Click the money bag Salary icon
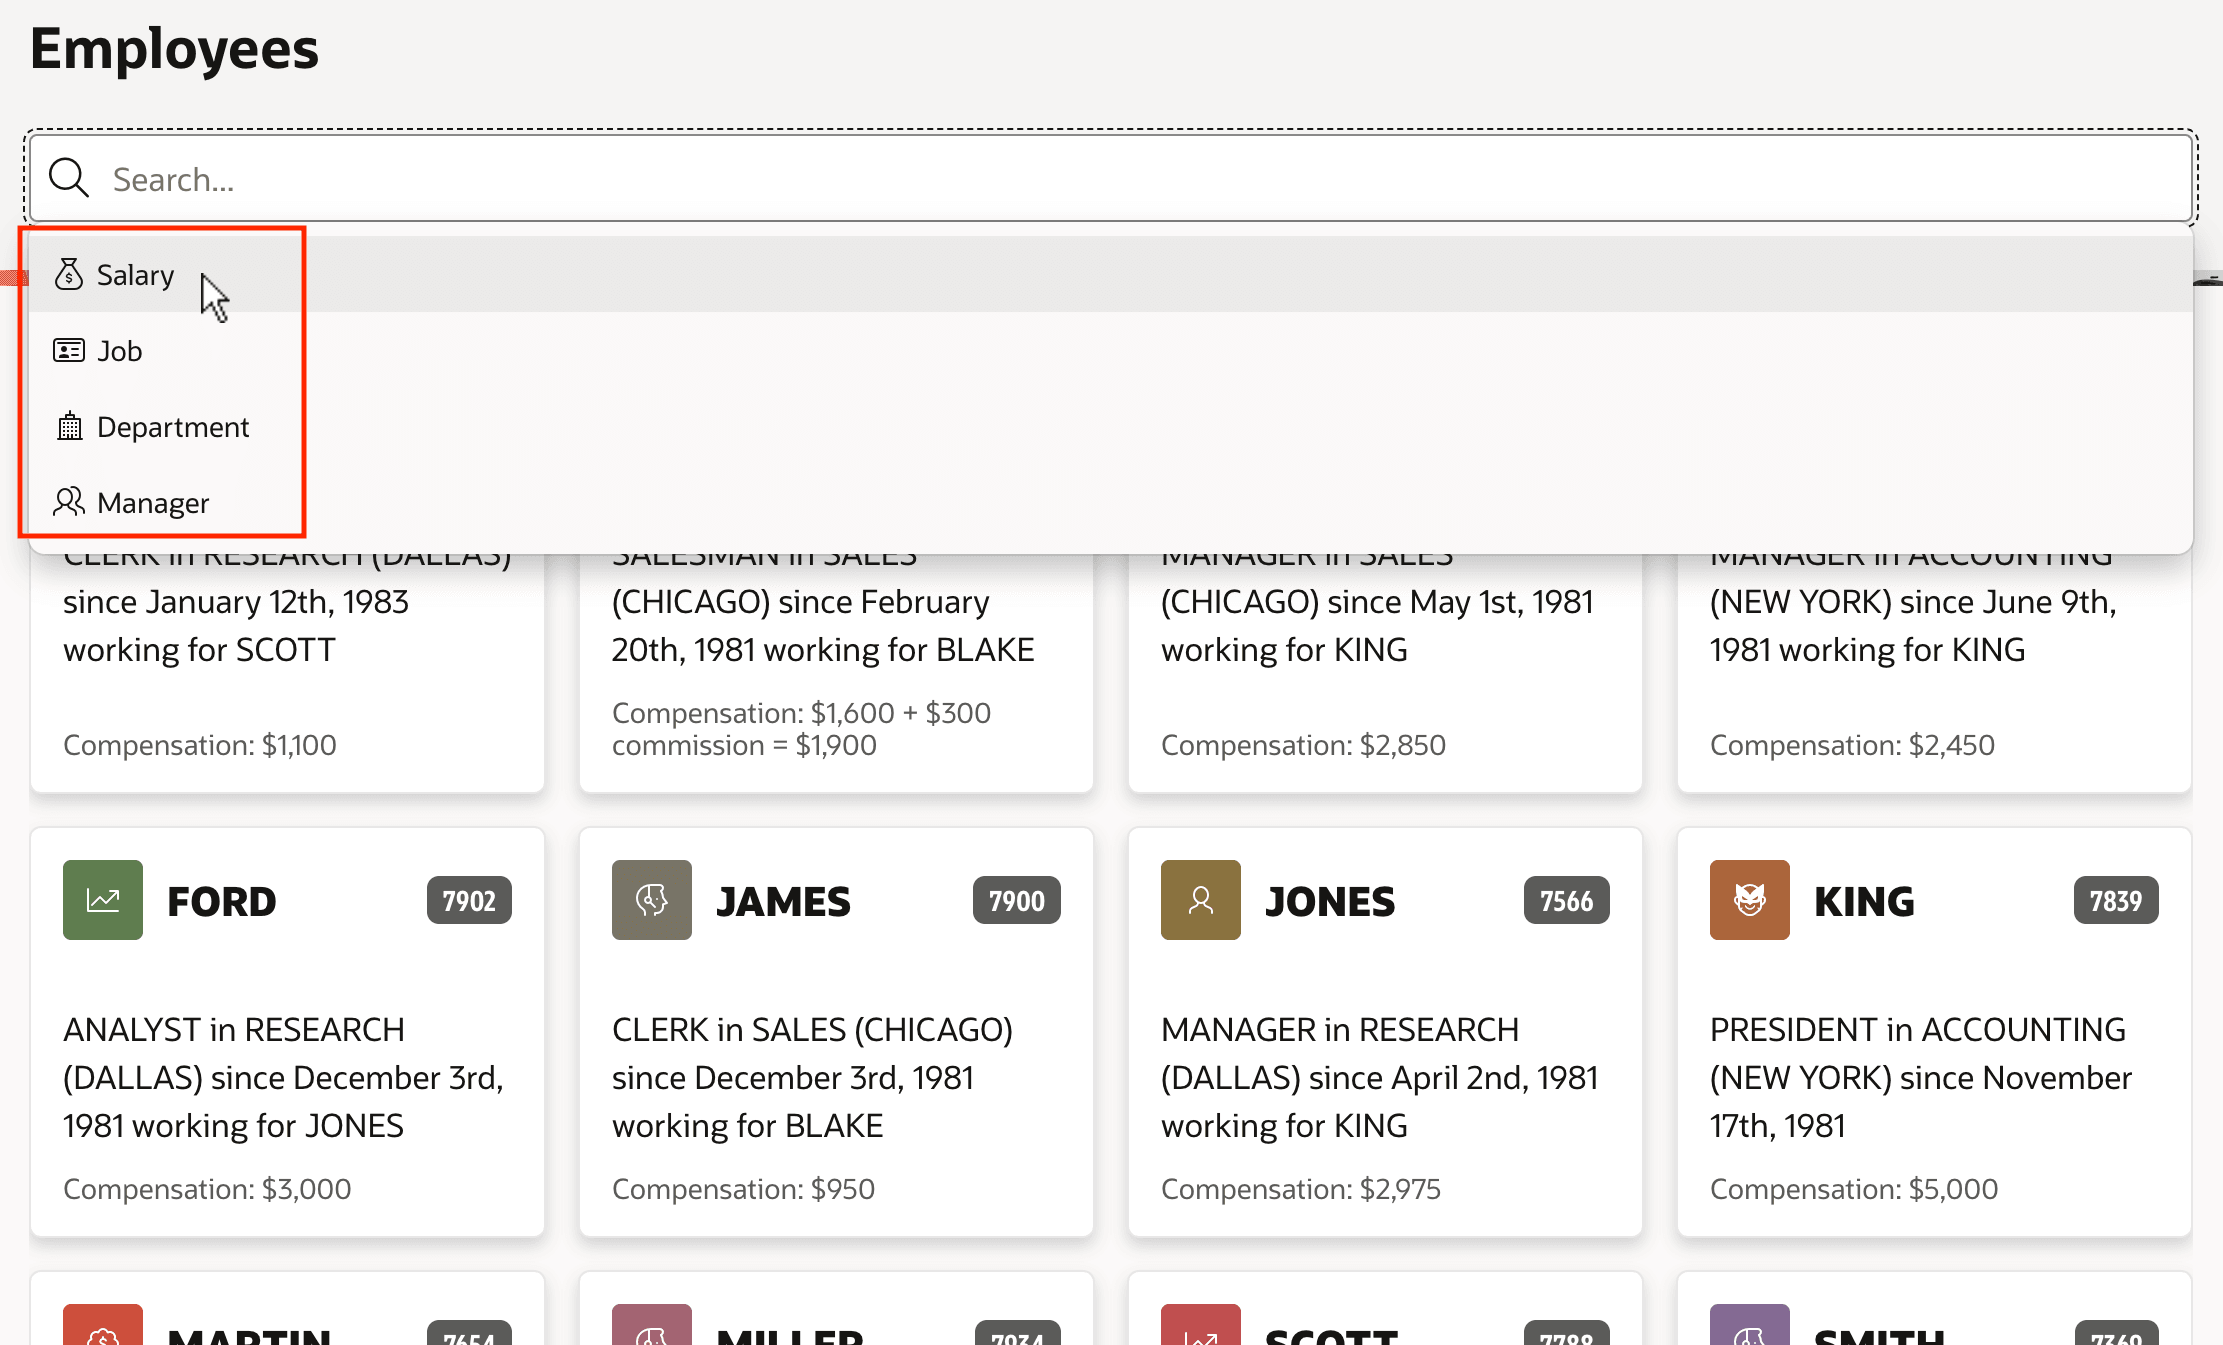 [x=69, y=274]
